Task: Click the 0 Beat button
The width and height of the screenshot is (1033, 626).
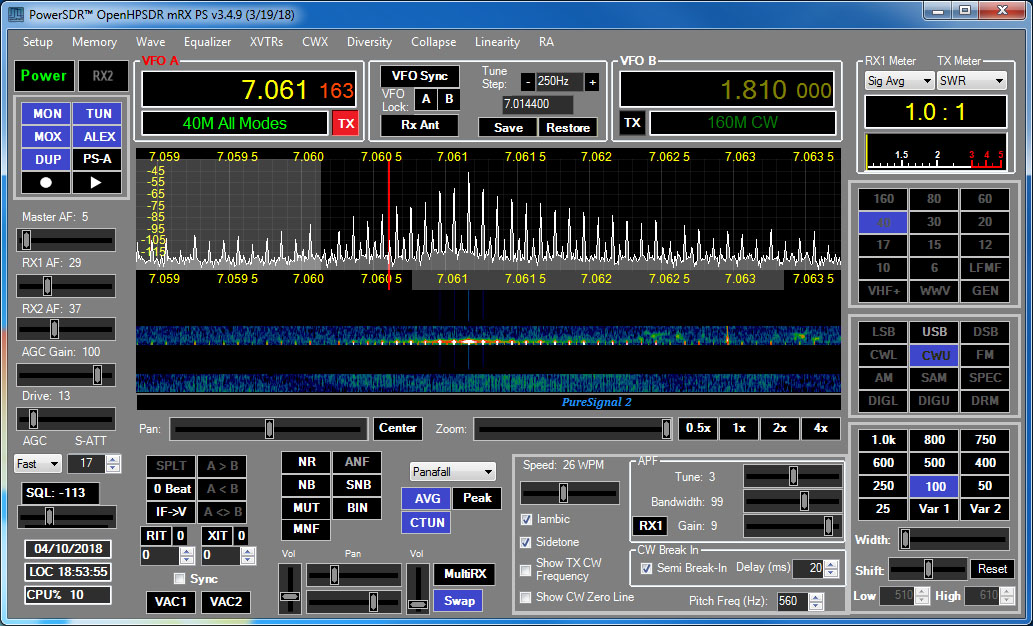Action: [172, 489]
